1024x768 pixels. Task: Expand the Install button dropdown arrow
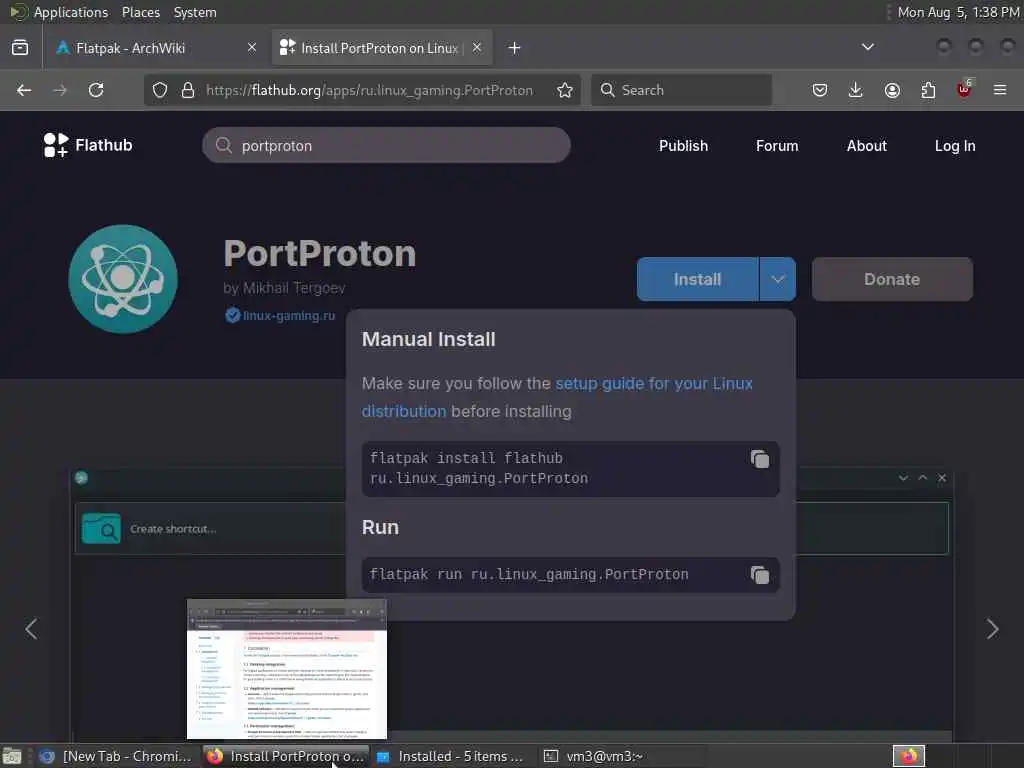click(777, 280)
